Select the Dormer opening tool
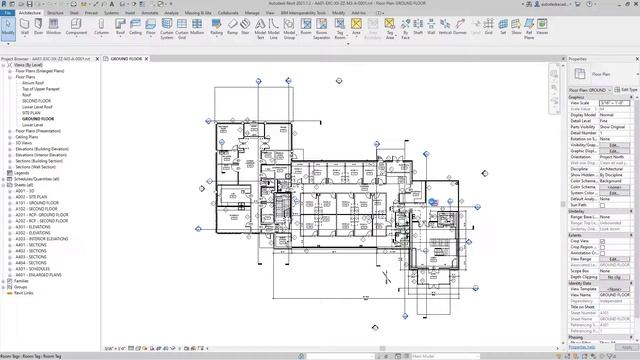Screen dimensions: 640x360 (x=460, y=27)
